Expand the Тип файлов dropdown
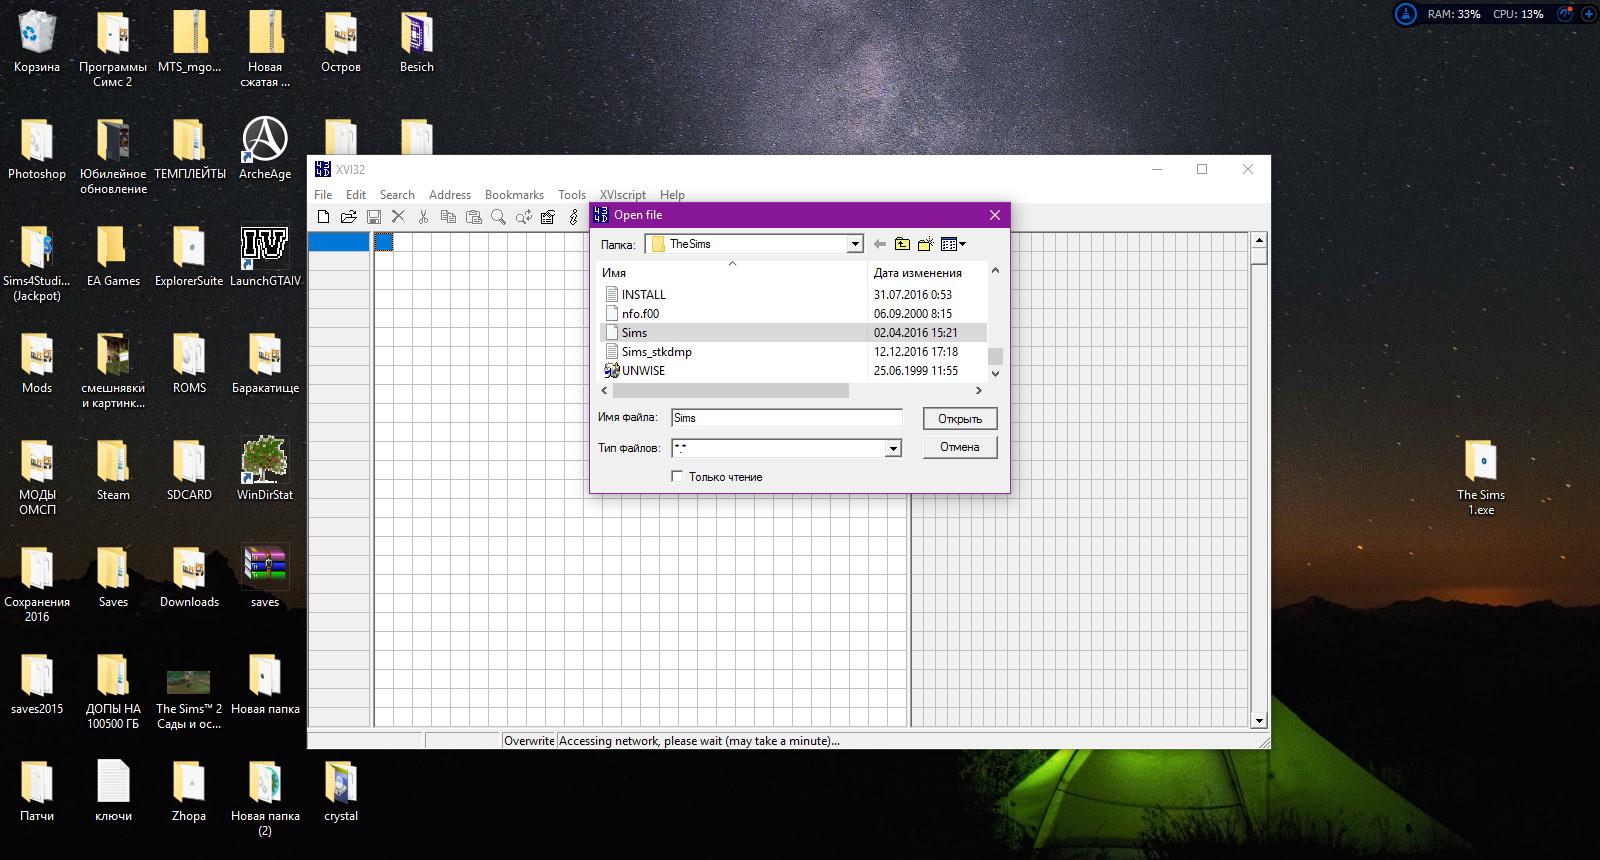 point(893,449)
